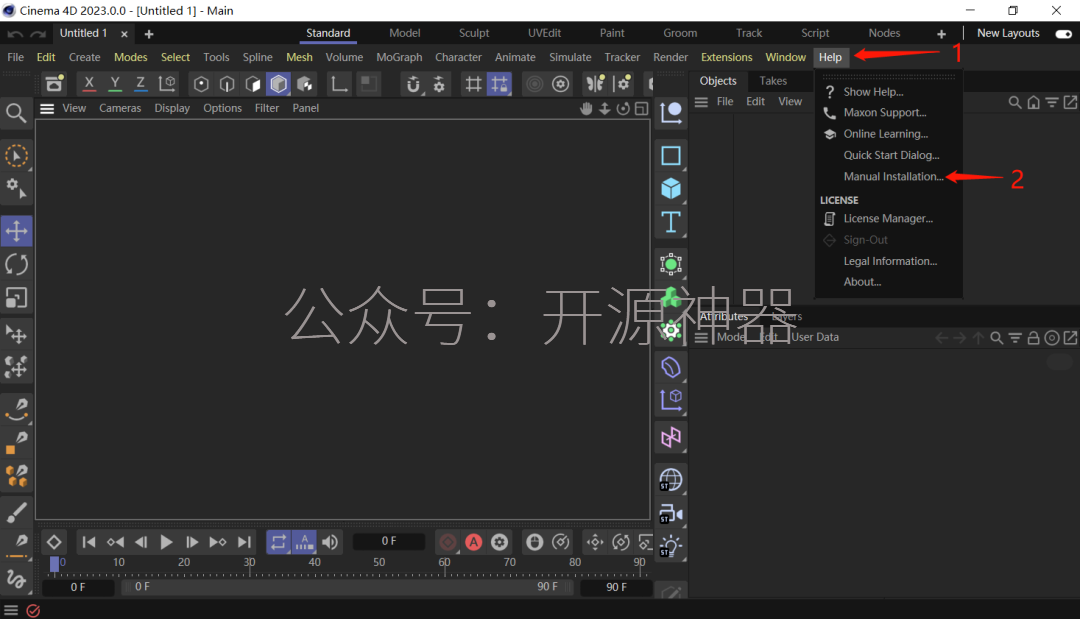Viewport: 1080px width, 619px height.
Task: Open the viewport Filter menu
Action: pyautogui.click(x=267, y=108)
